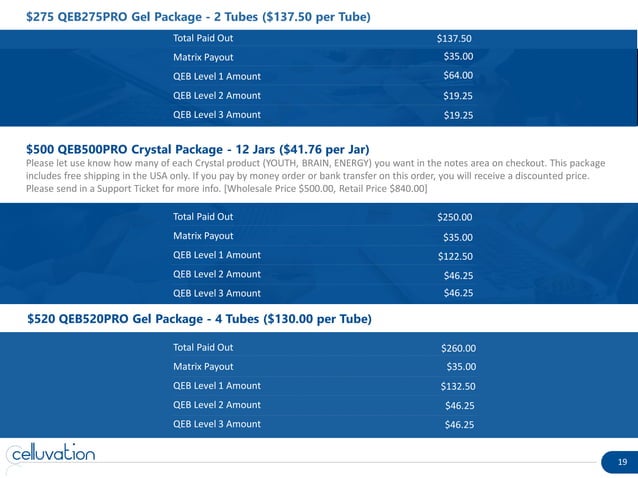Click the $19.25 QEB Level 3 amount

(x=458, y=115)
